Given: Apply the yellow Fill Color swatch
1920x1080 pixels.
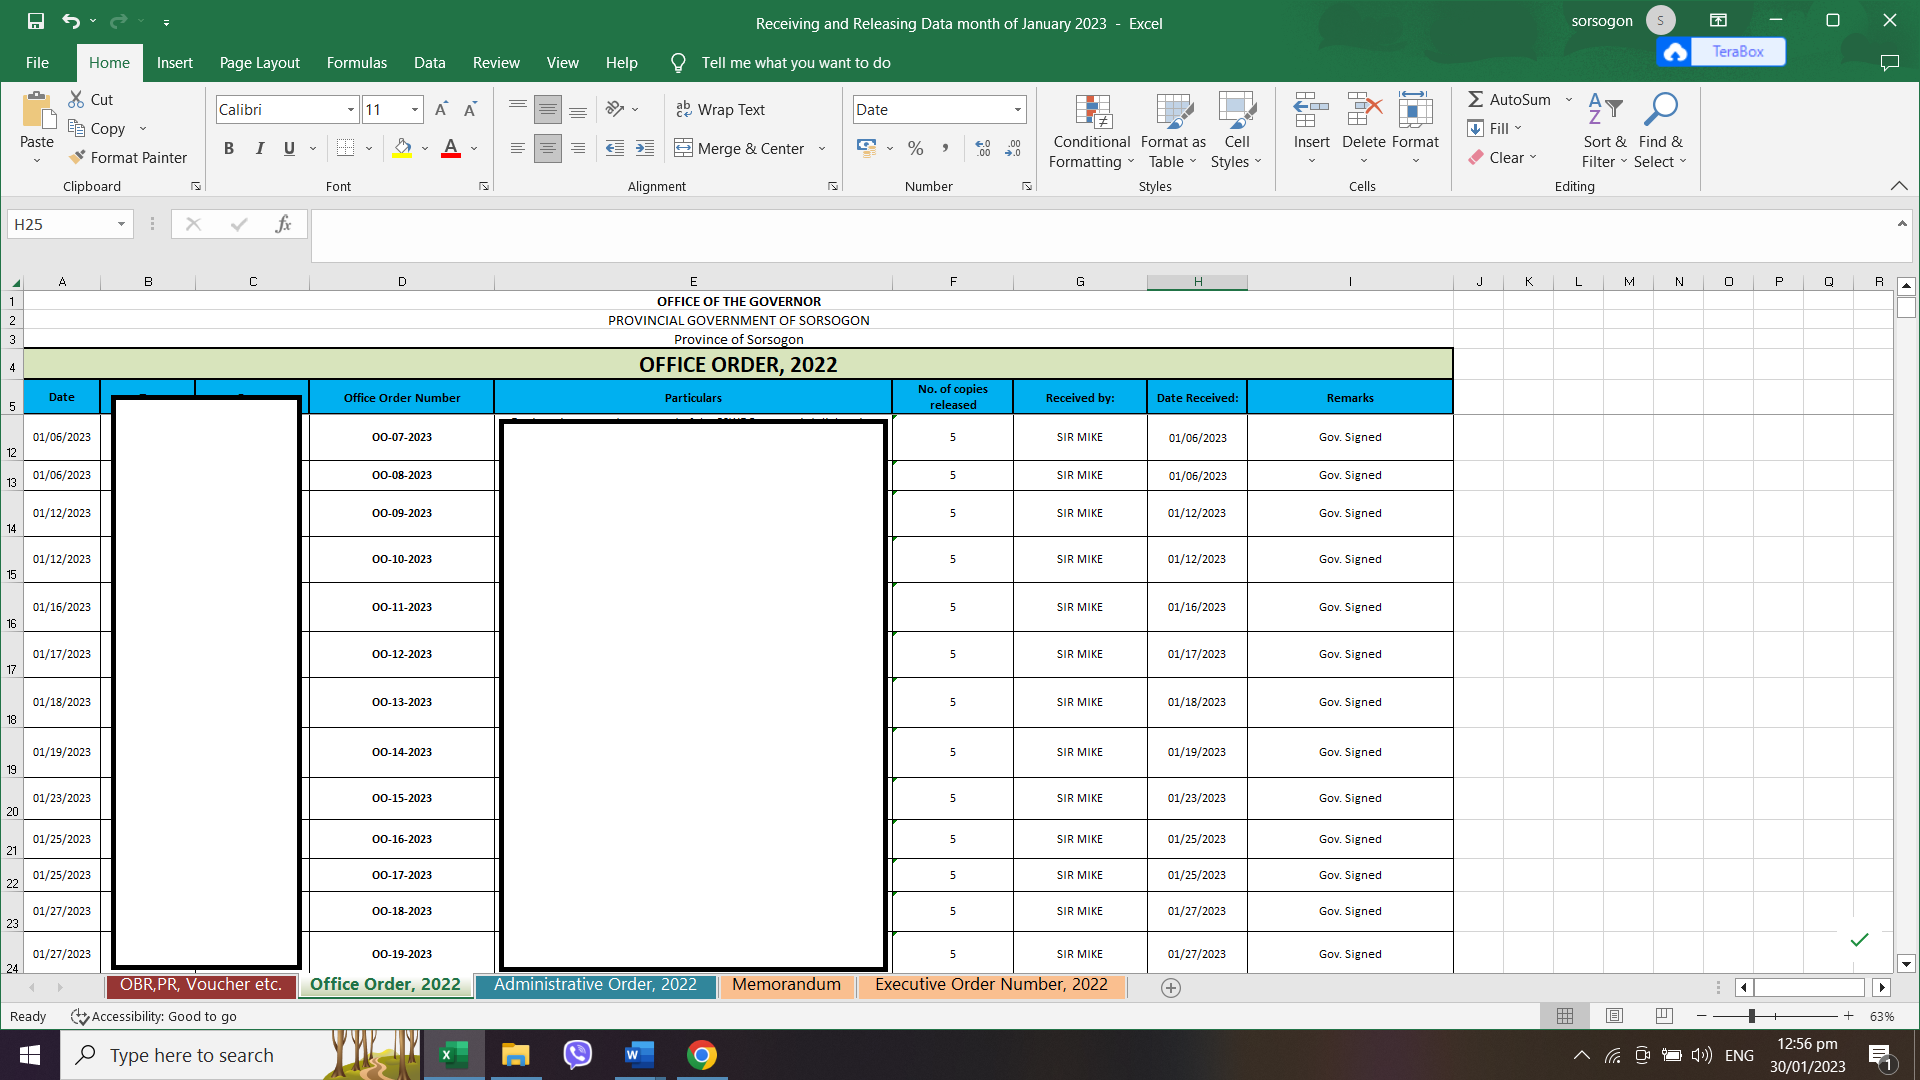Looking at the screenshot, I should [402, 148].
